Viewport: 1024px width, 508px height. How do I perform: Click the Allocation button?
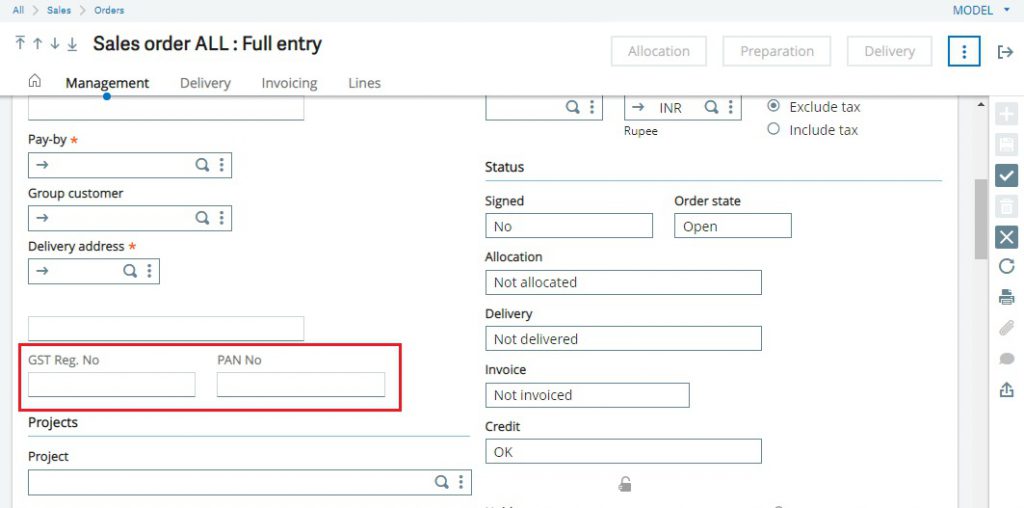658,52
